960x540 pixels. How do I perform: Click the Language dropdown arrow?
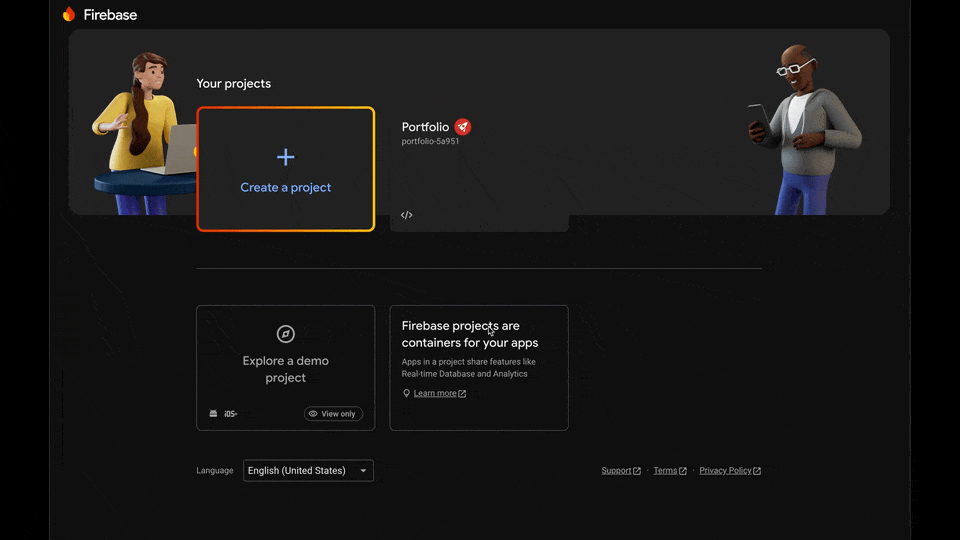(363, 471)
